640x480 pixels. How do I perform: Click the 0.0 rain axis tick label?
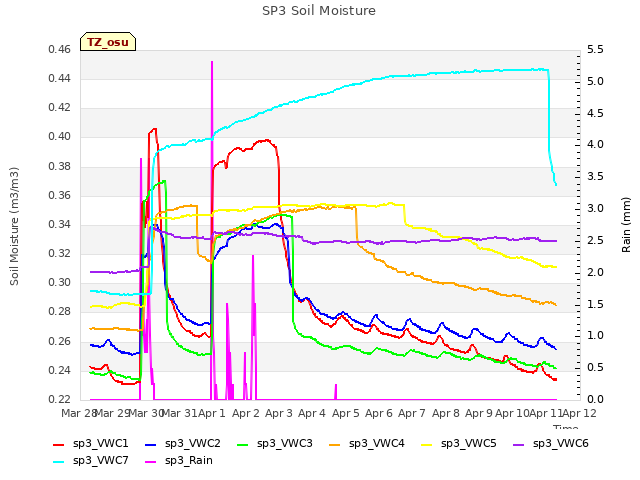[x=595, y=399]
